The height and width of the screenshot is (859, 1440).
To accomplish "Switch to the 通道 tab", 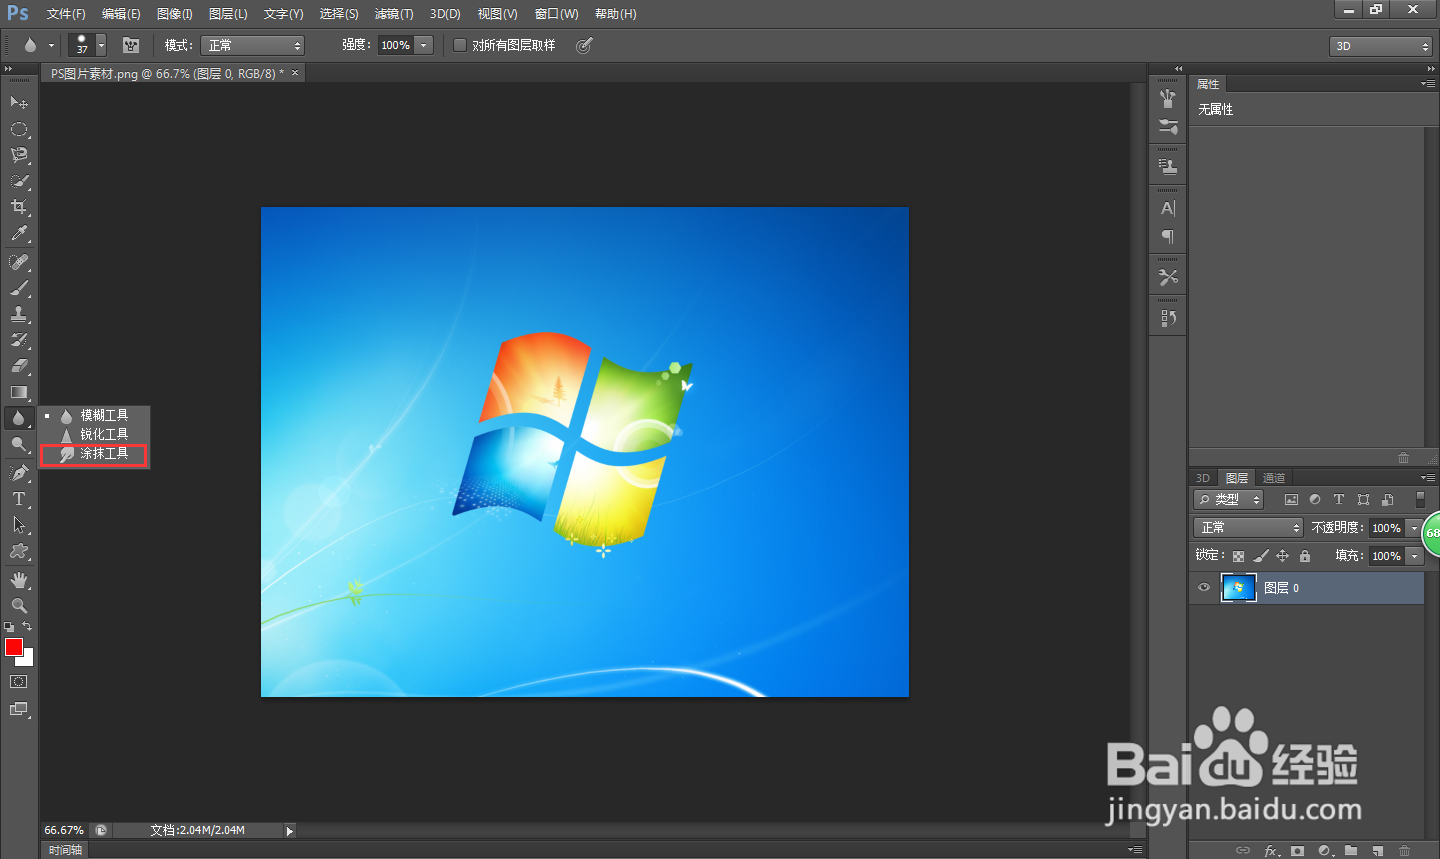I will 1273,478.
